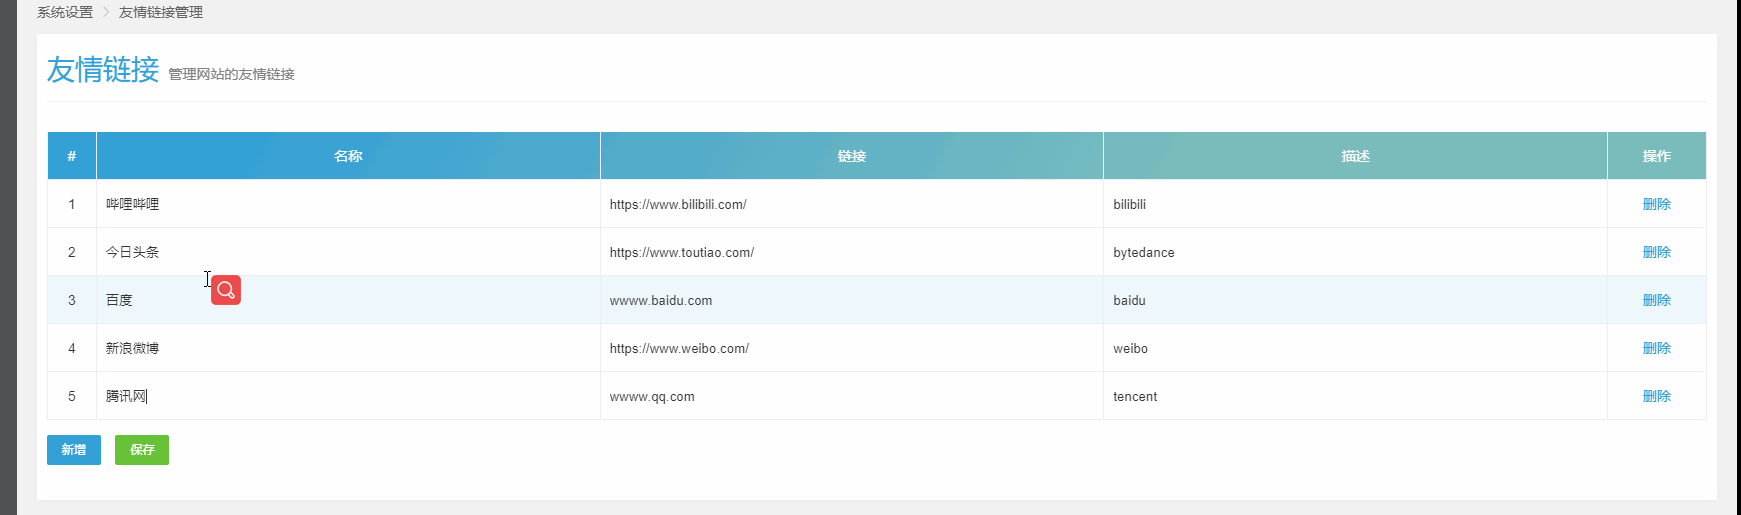Viewport: 1741px width, 515px height.
Task: Edit the name field 腾讯网
Action: point(348,396)
